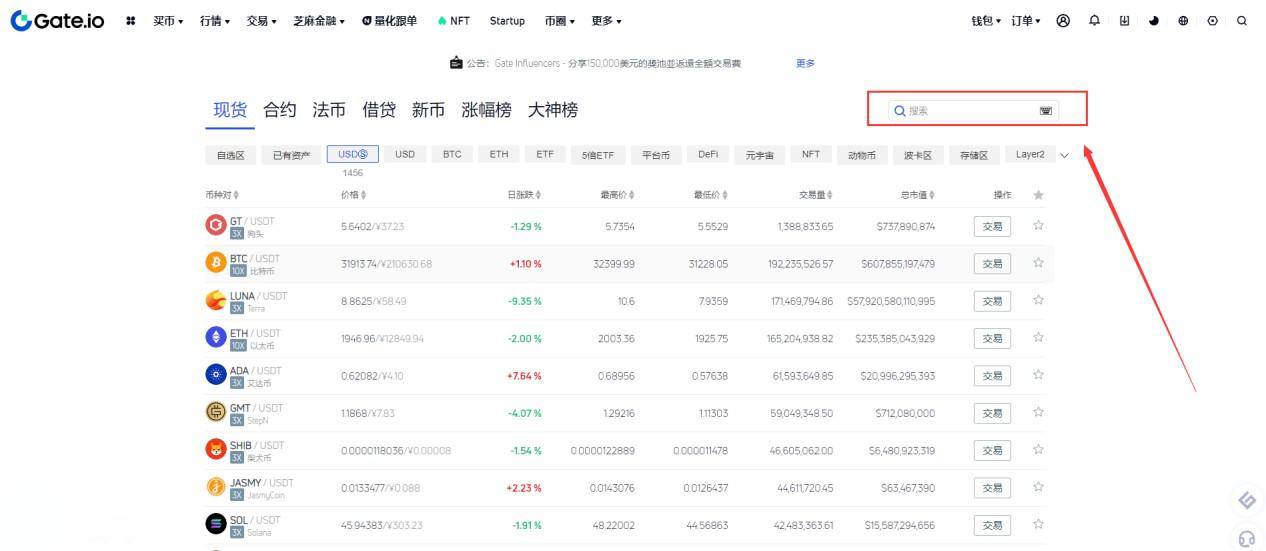Open the 钱包 dropdown menu

pyautogui.click(x=986, y=21)
